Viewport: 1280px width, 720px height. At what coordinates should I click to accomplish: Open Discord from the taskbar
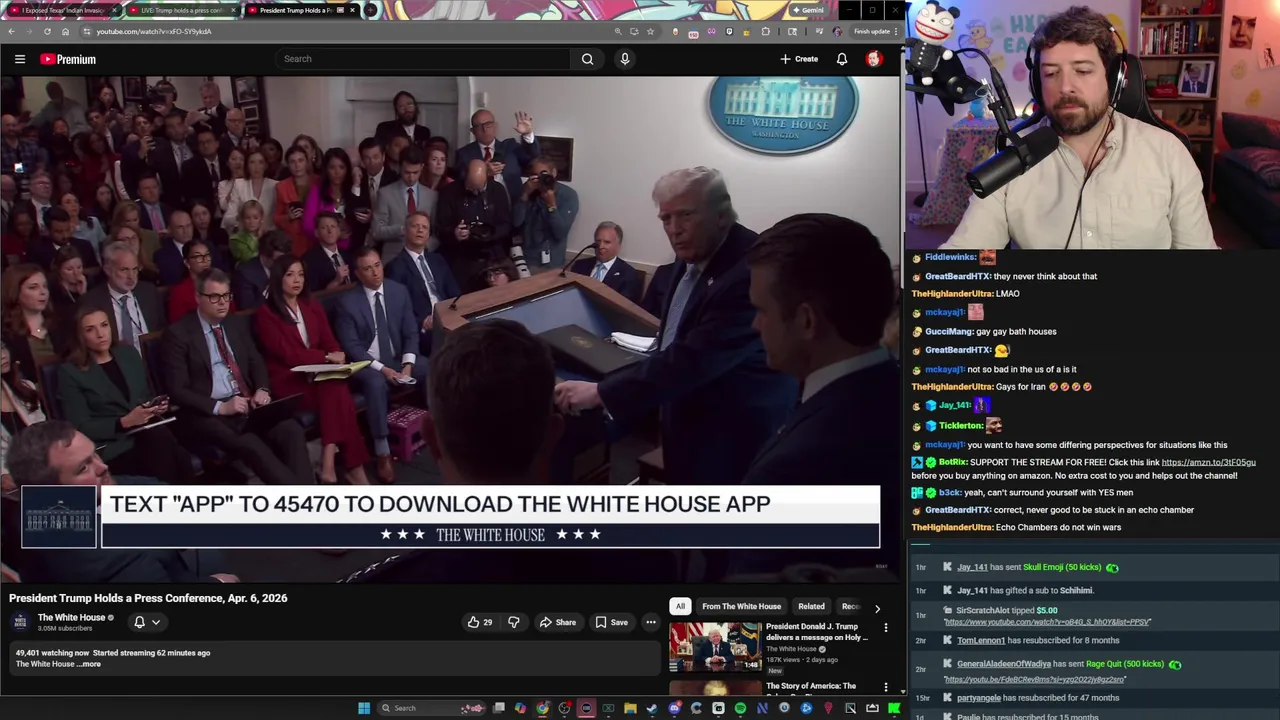point(674,708)
